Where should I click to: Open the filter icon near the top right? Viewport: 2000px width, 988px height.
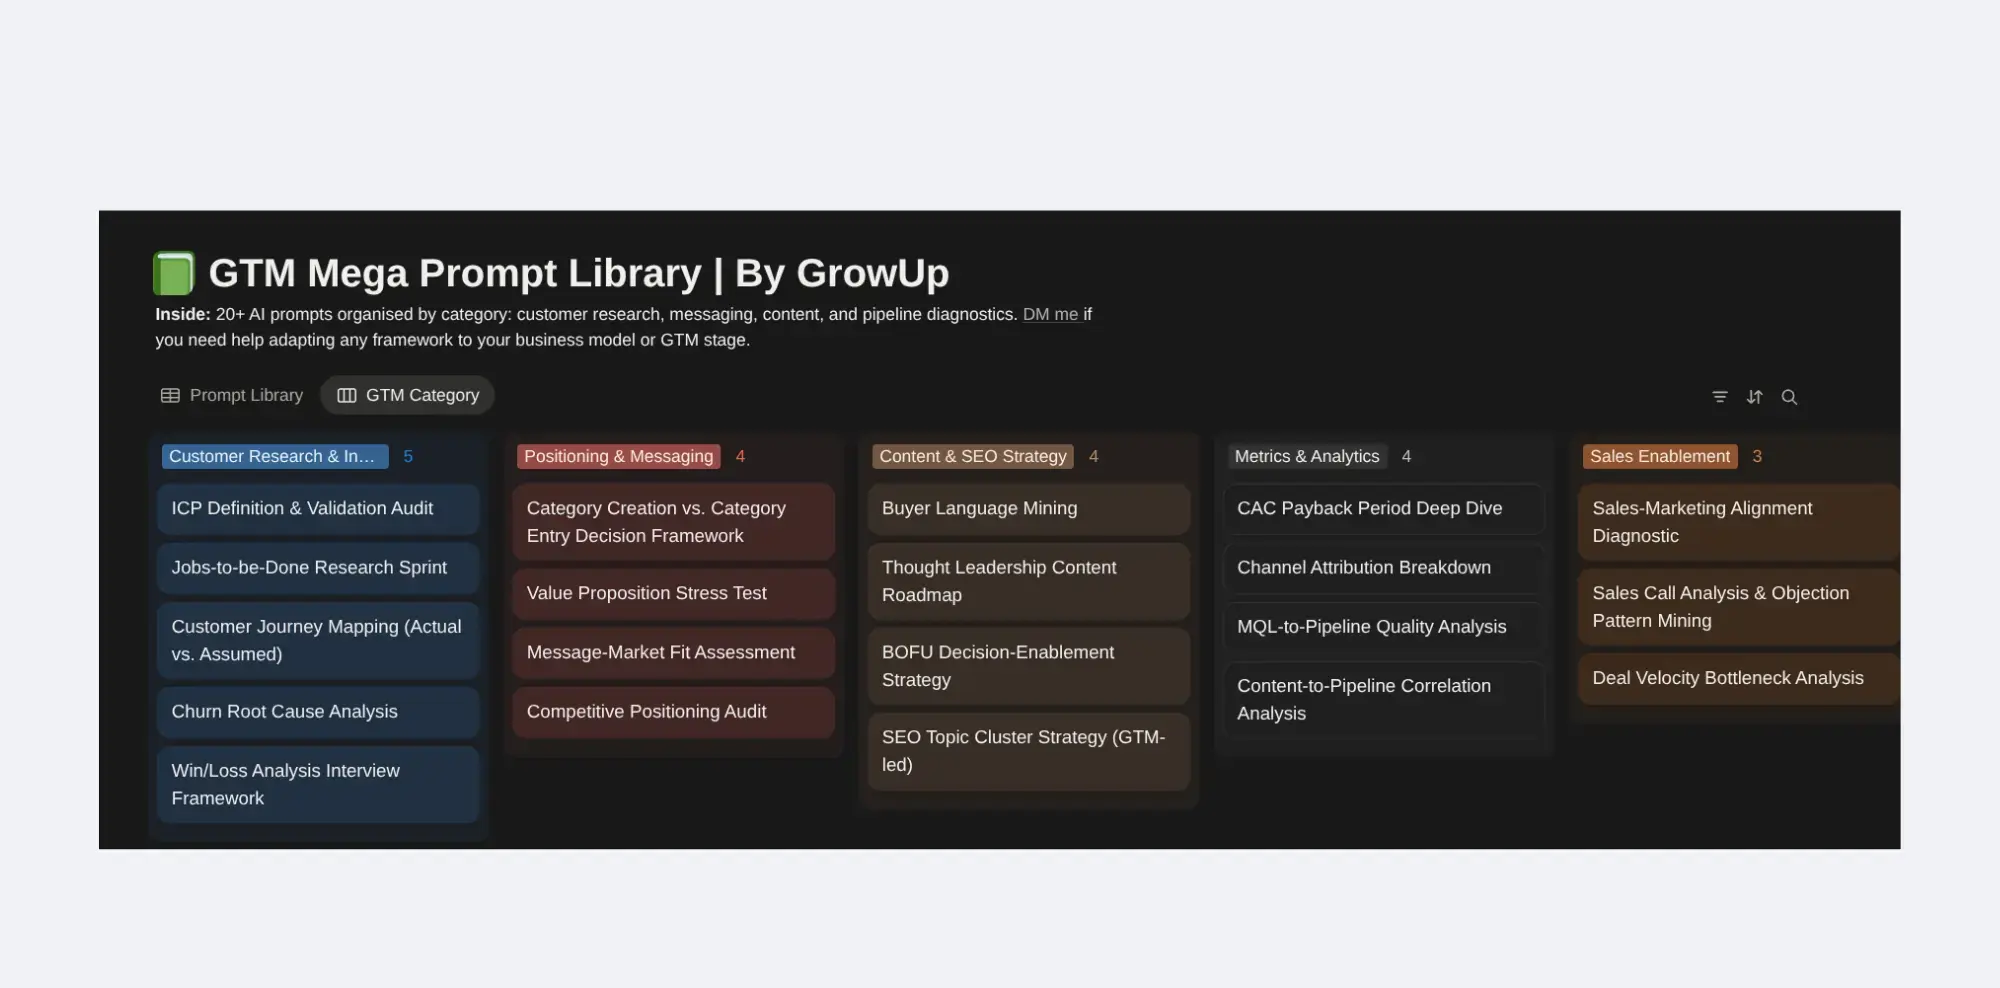pyautogui.click(x=1719, y=396)
